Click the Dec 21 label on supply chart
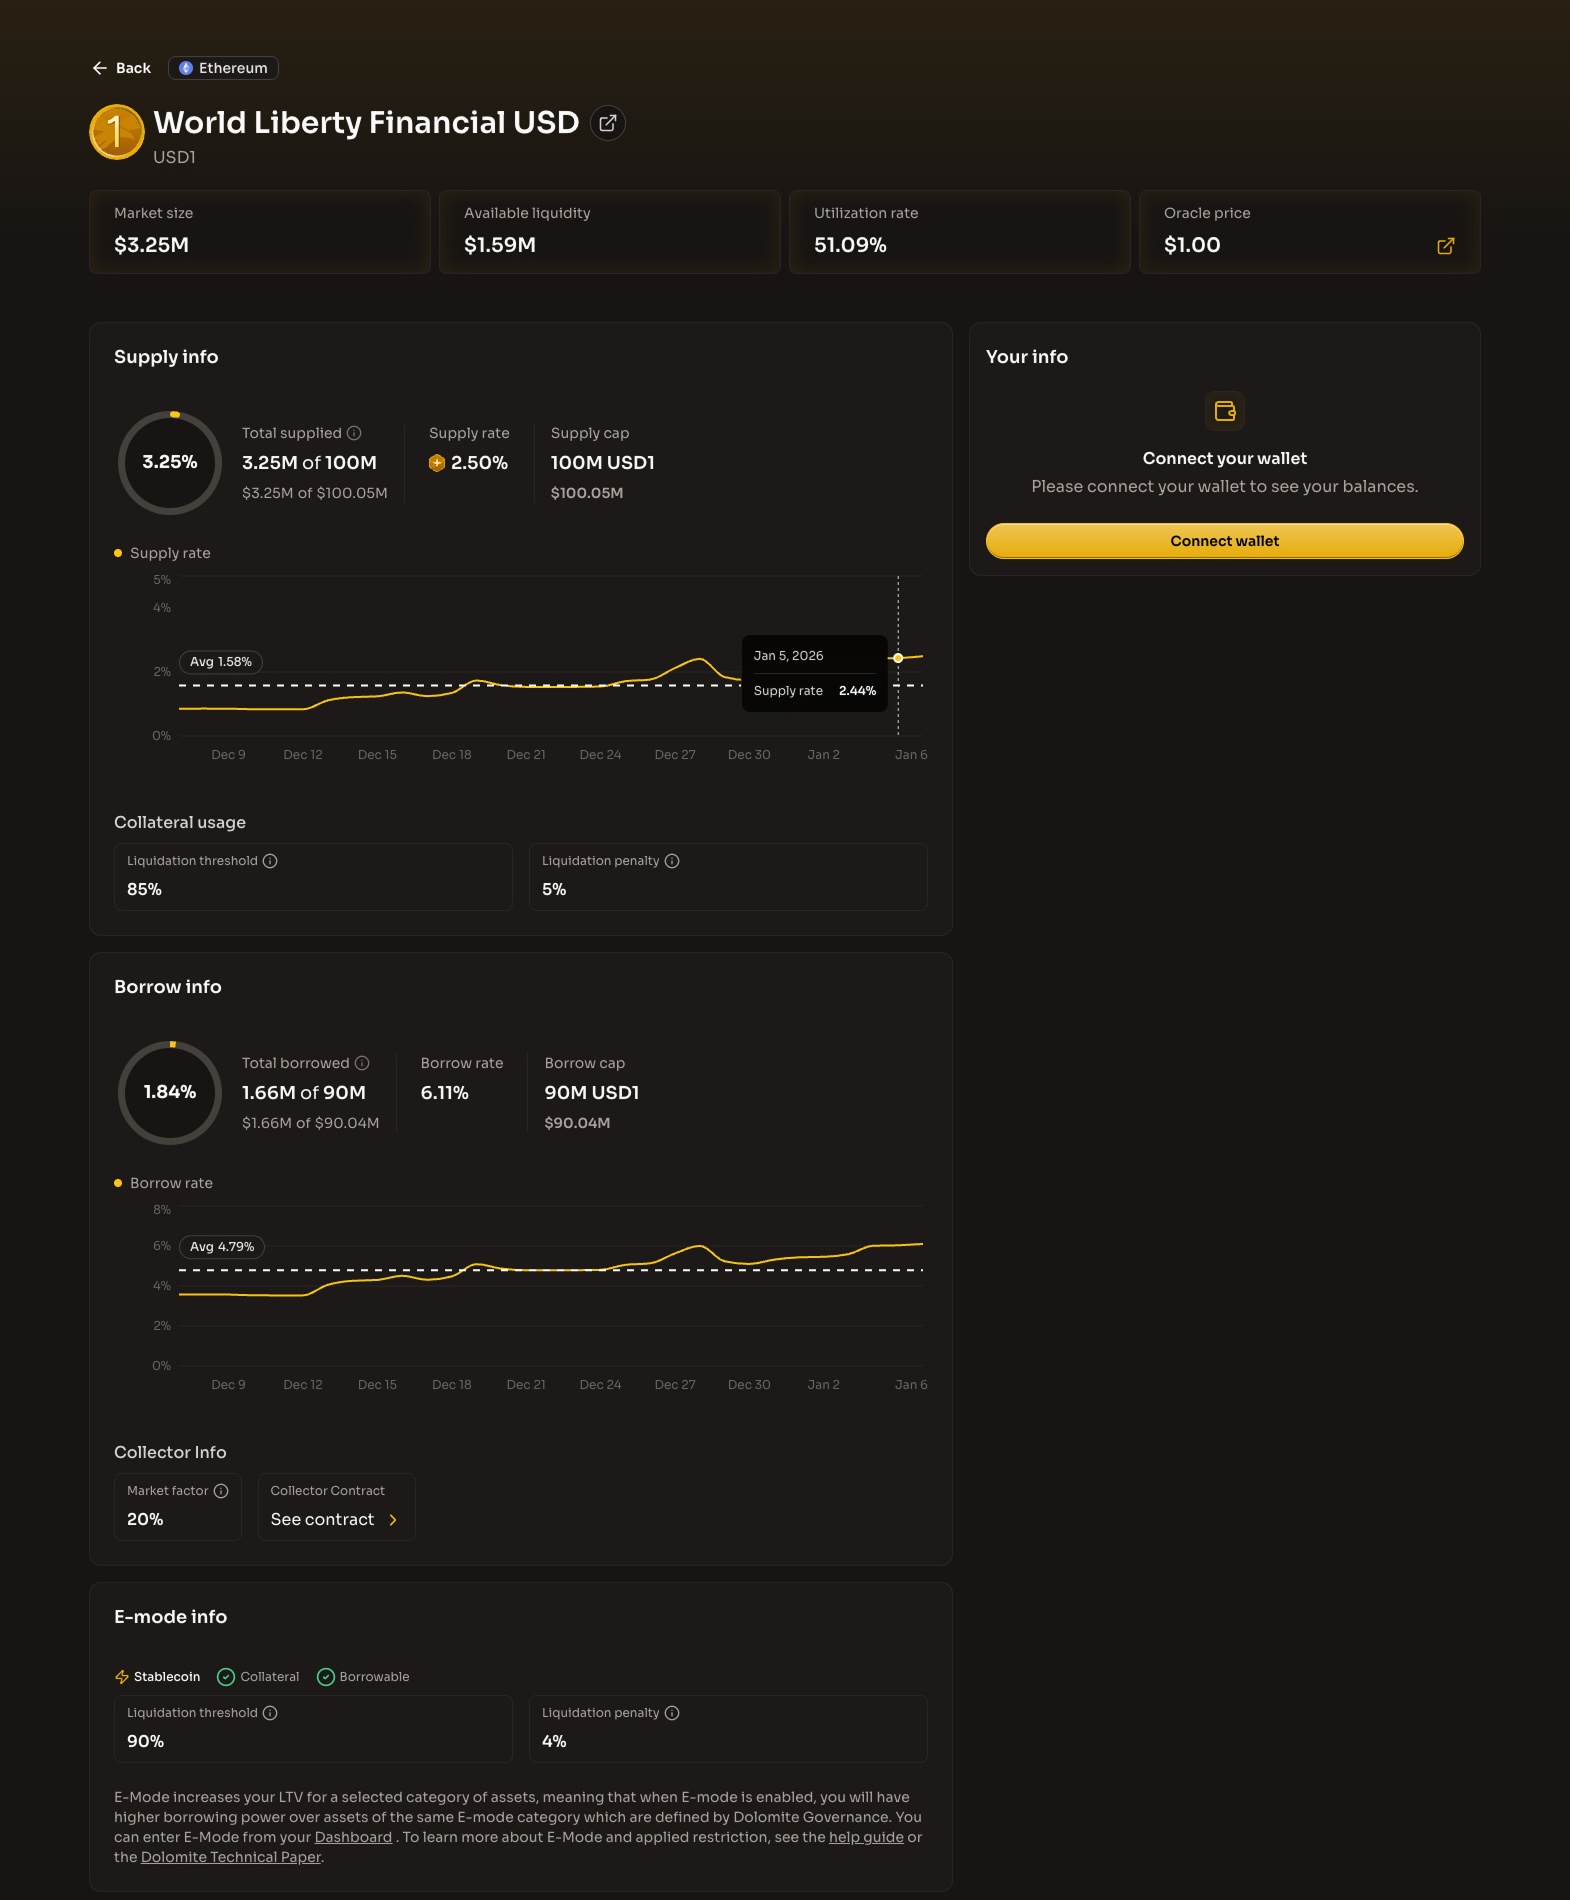Image resolution: width=1570 pixels, height=1900 pixels. click(x=526, y=755)
